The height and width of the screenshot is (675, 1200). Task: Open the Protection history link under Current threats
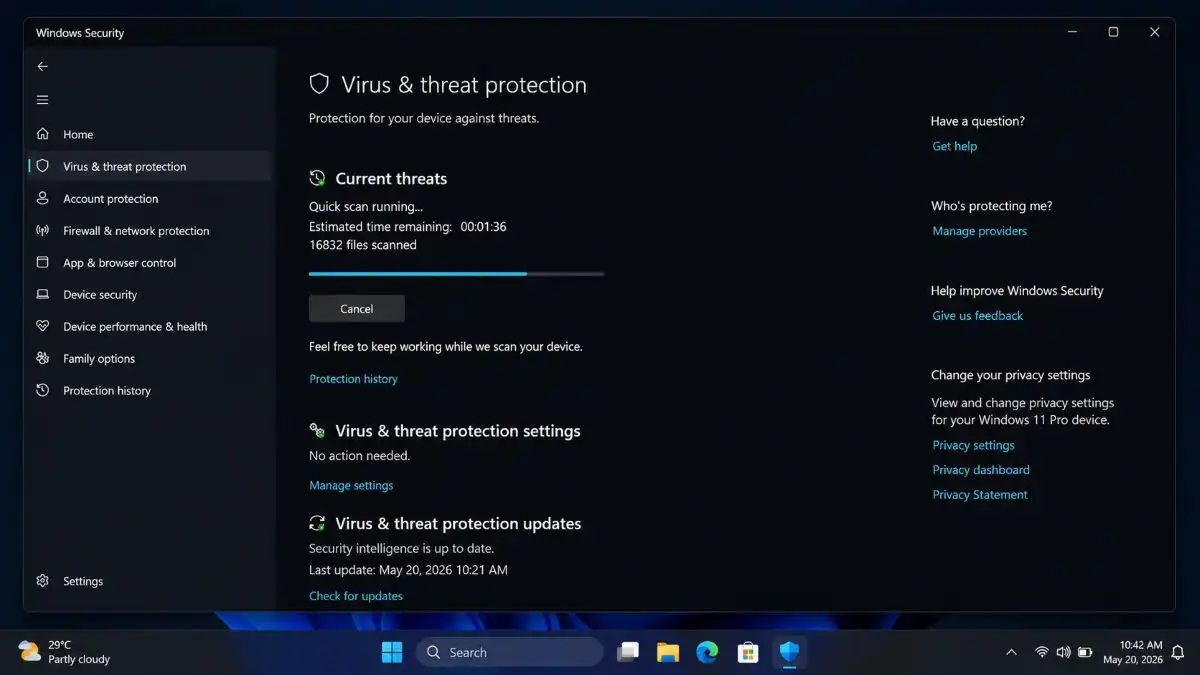tap(353, 379)
